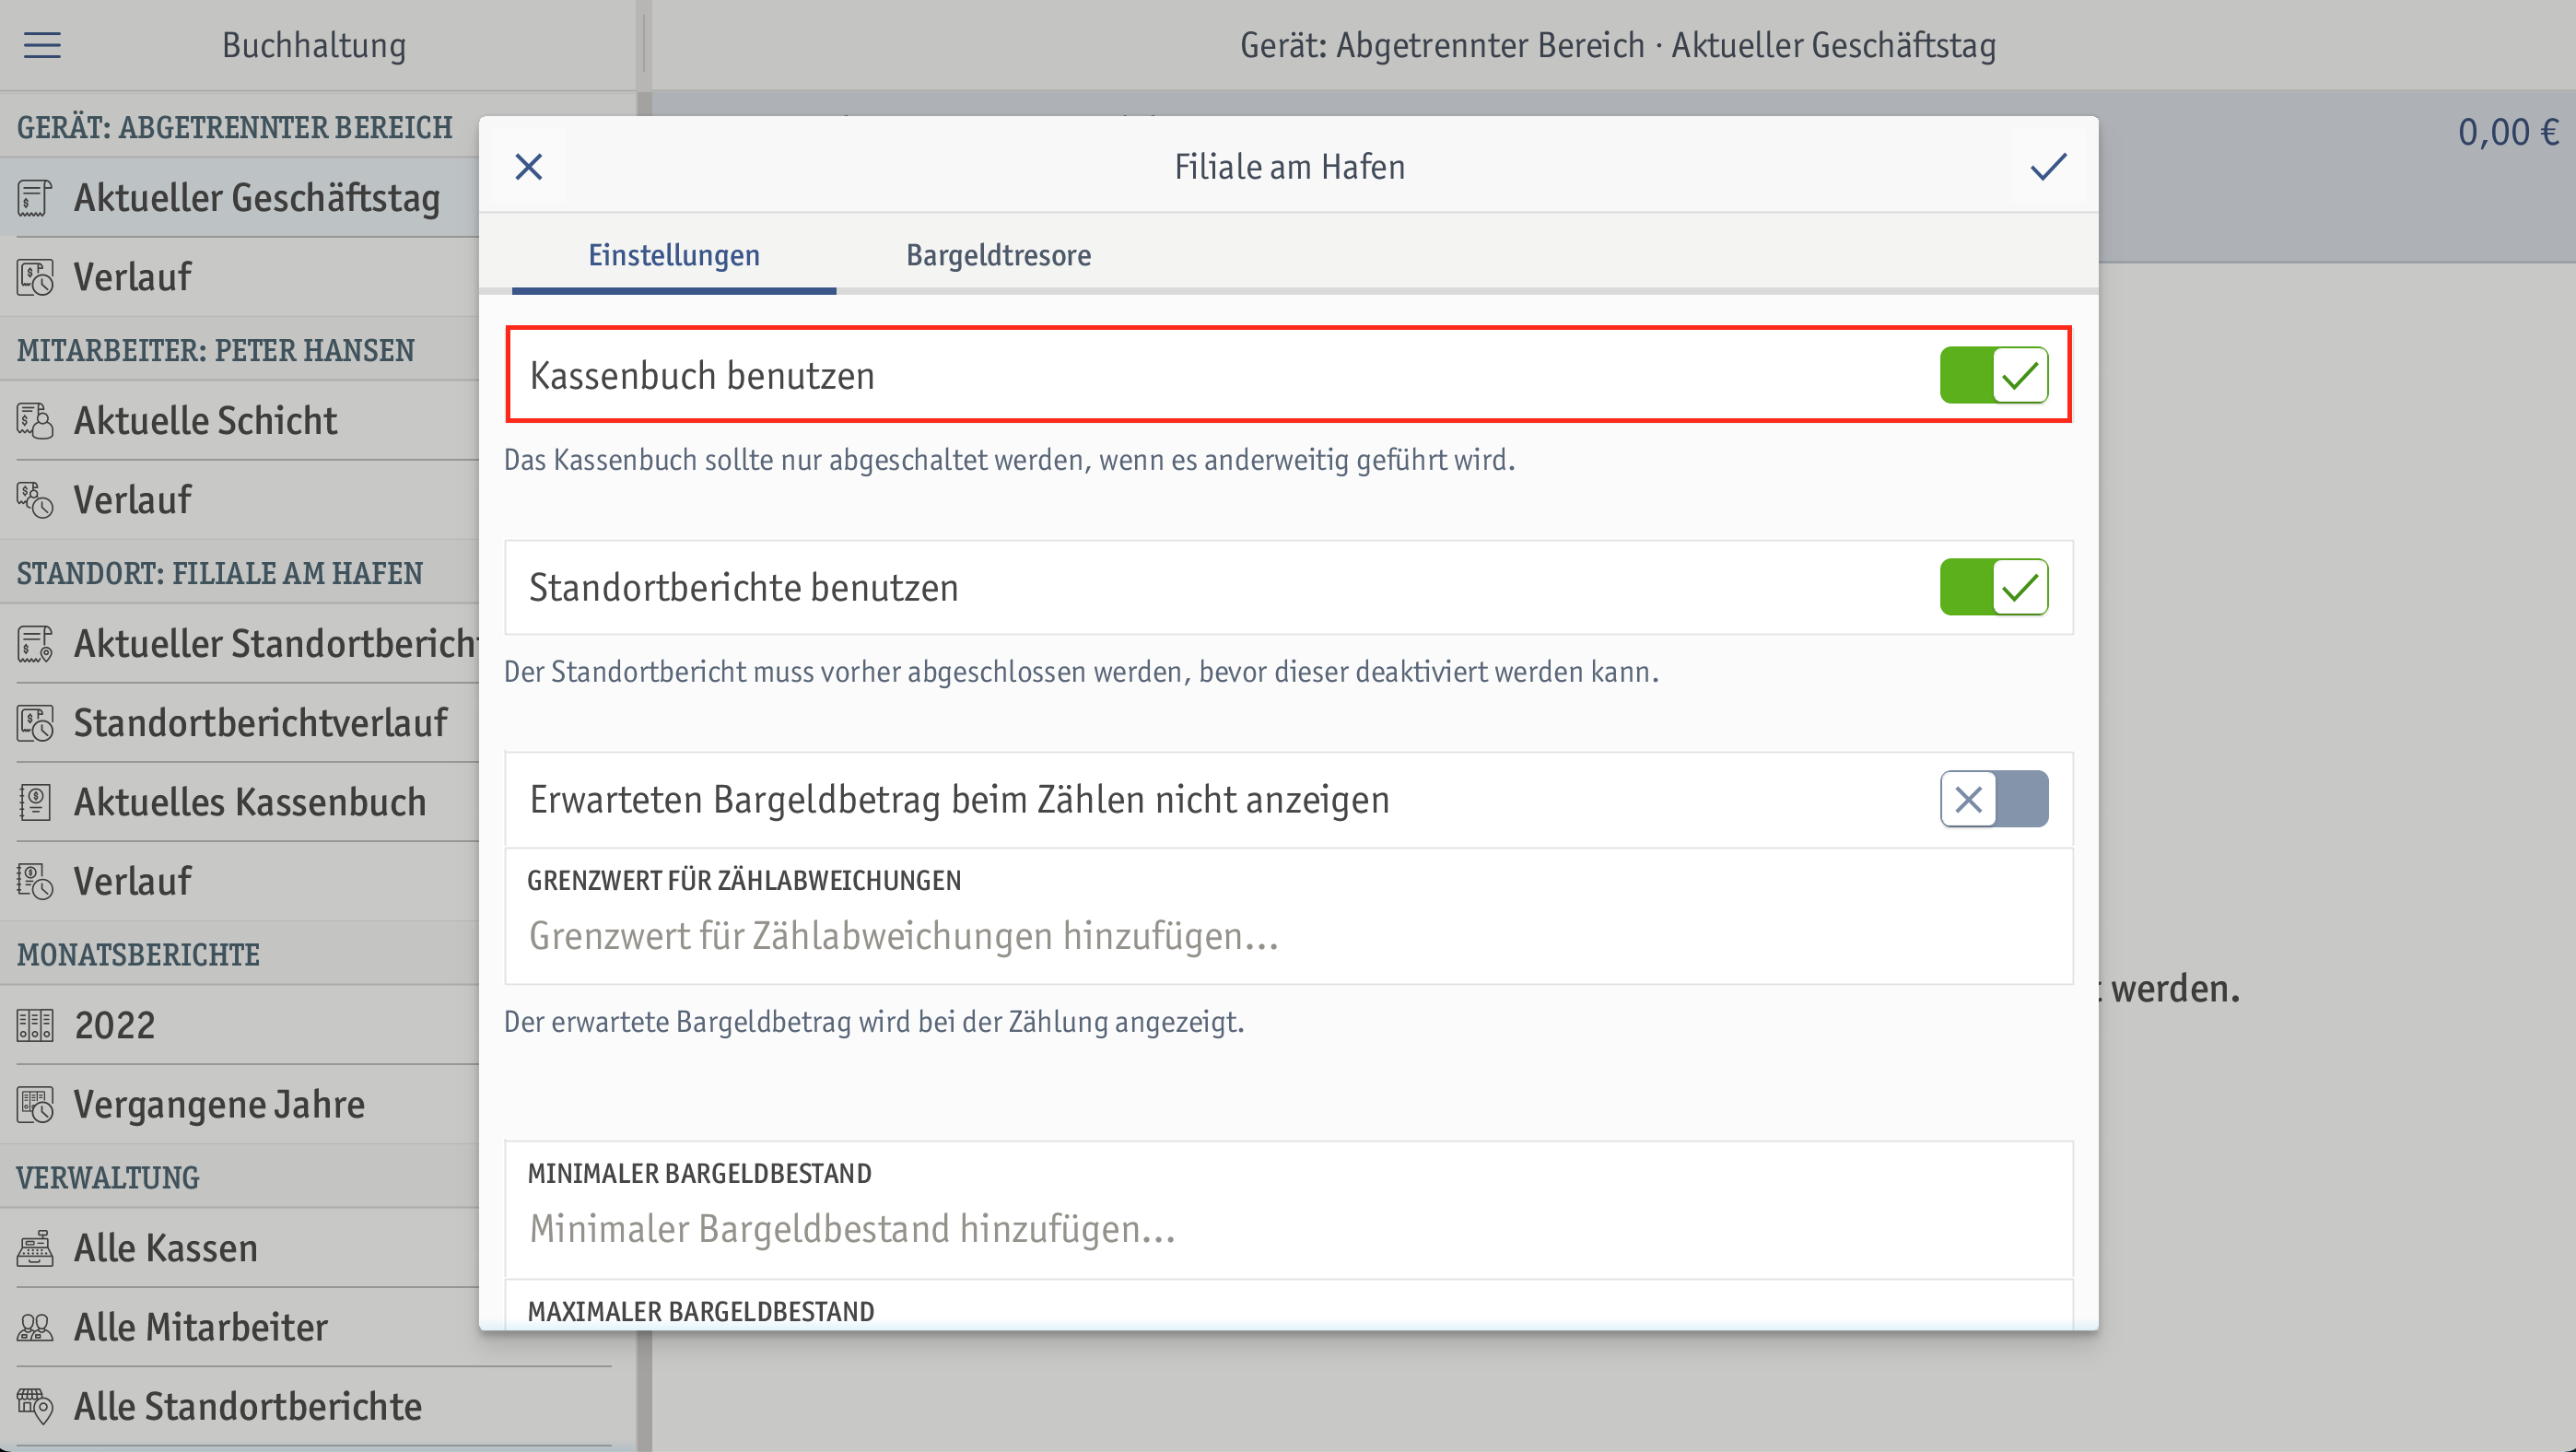This screenshot has width=2576, height=1452.
Task: Toggle the Kassenbuch benutzen switch
Action: (x=1993, y=375)
